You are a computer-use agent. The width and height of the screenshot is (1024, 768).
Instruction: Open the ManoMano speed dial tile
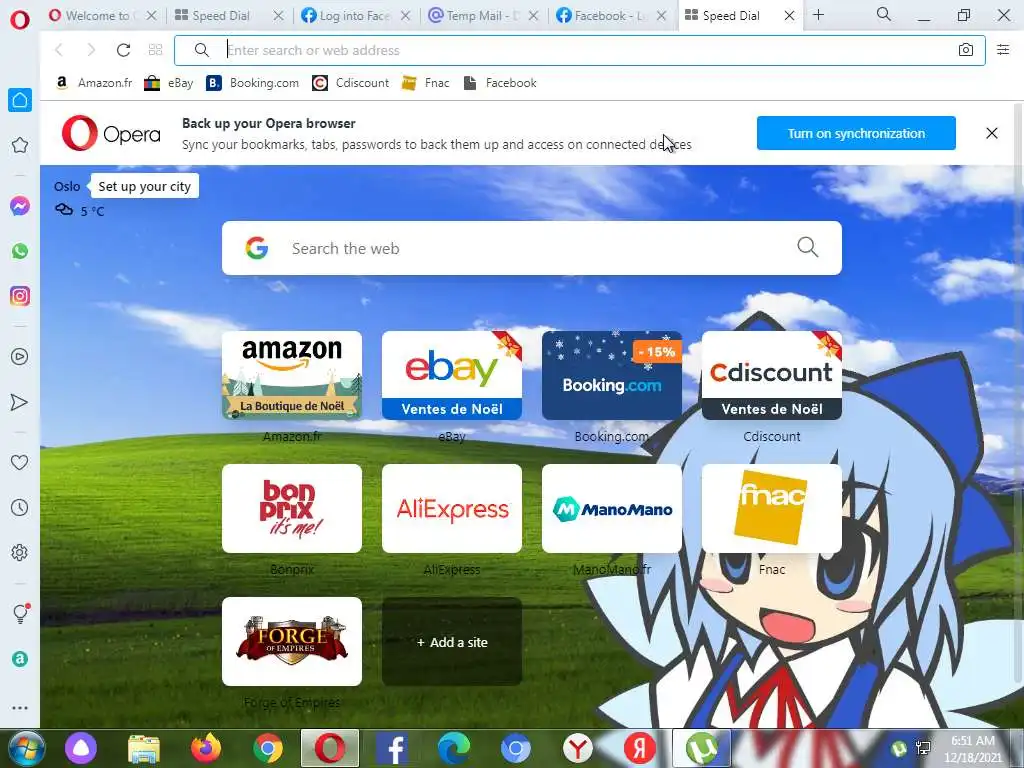[x=612, y=509]
